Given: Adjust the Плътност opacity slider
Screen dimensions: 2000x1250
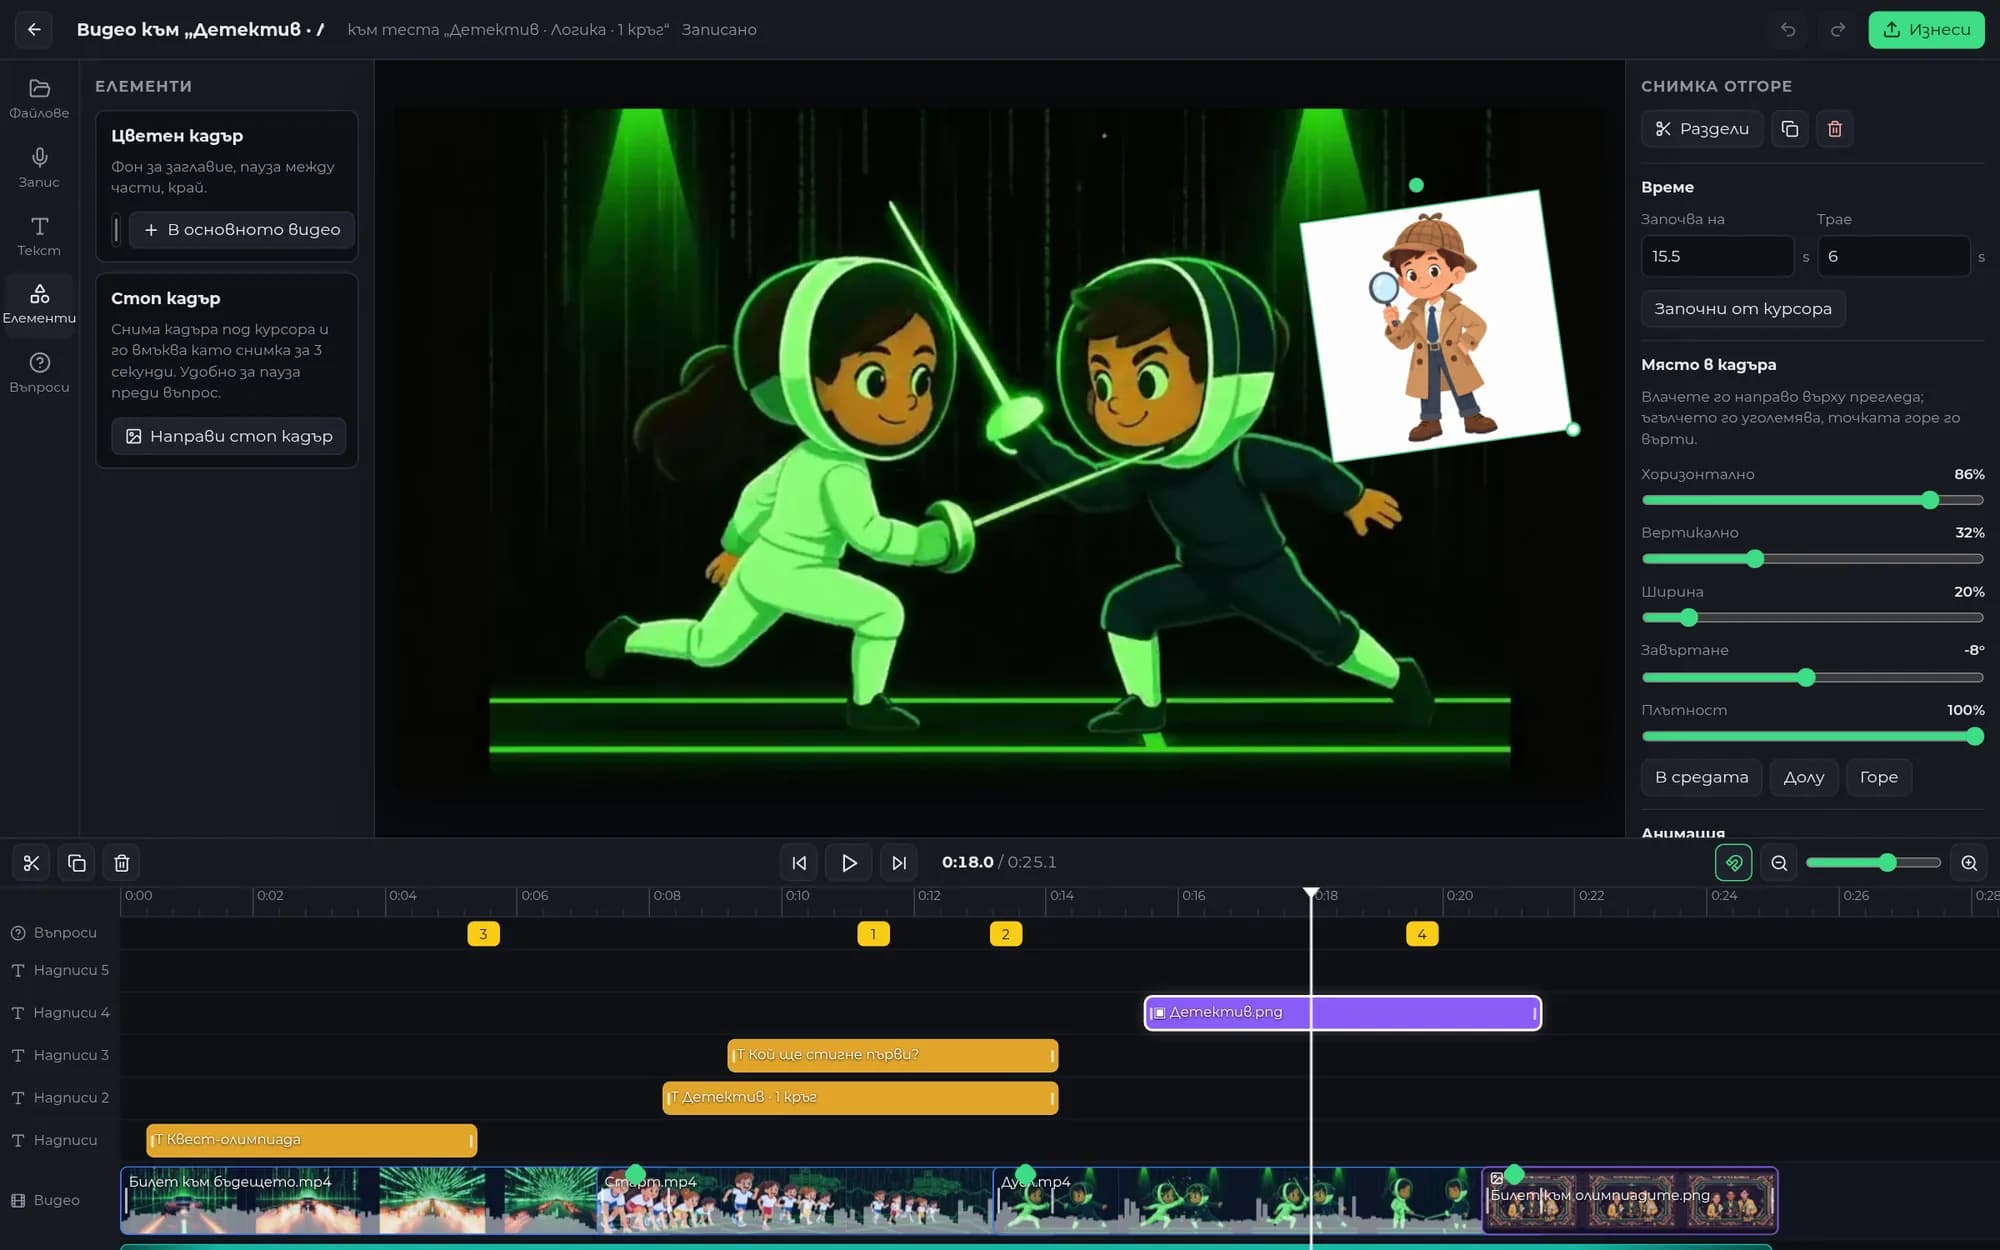Looking at the screenshot, I should 1812,737.
